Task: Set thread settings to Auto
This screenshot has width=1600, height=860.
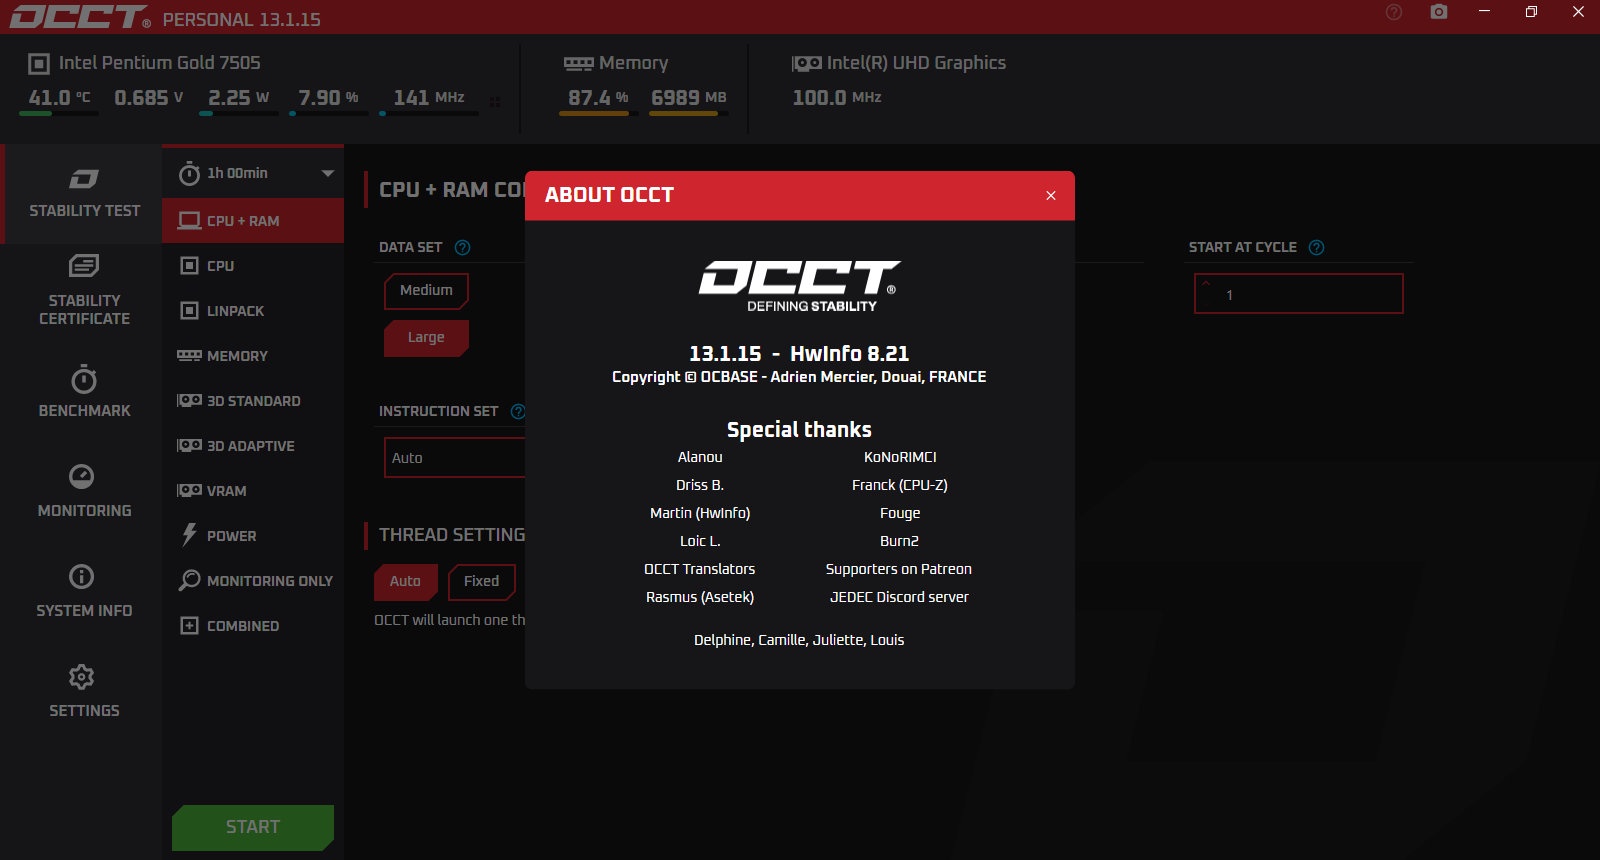Action: pos(405,581)
